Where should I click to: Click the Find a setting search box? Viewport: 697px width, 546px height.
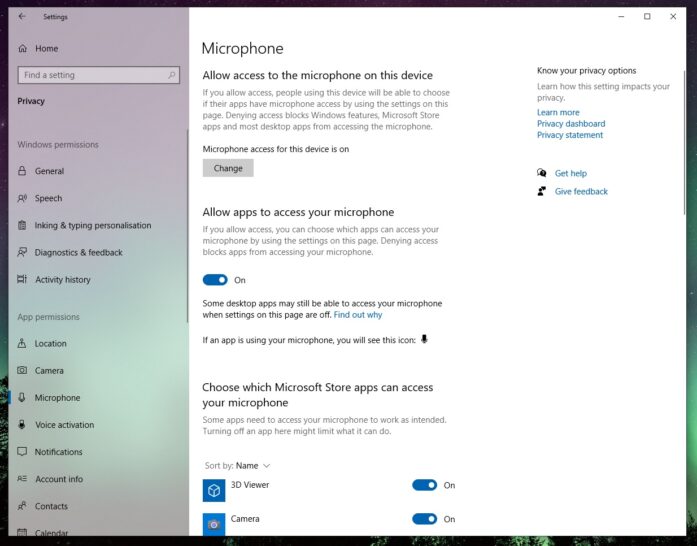[x=99, y=75]
